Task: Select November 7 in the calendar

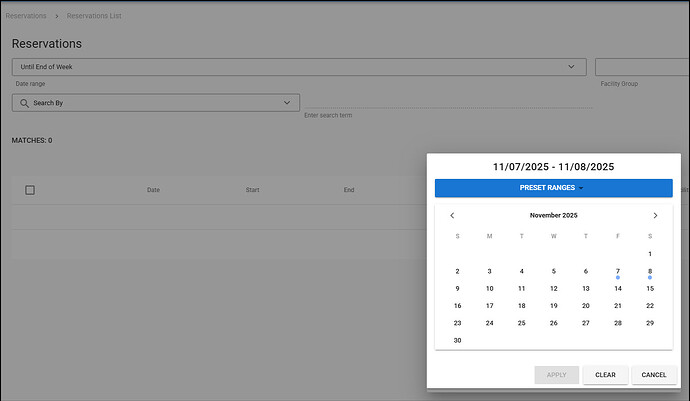Action: pyautogui.click(x=618, y=271)
